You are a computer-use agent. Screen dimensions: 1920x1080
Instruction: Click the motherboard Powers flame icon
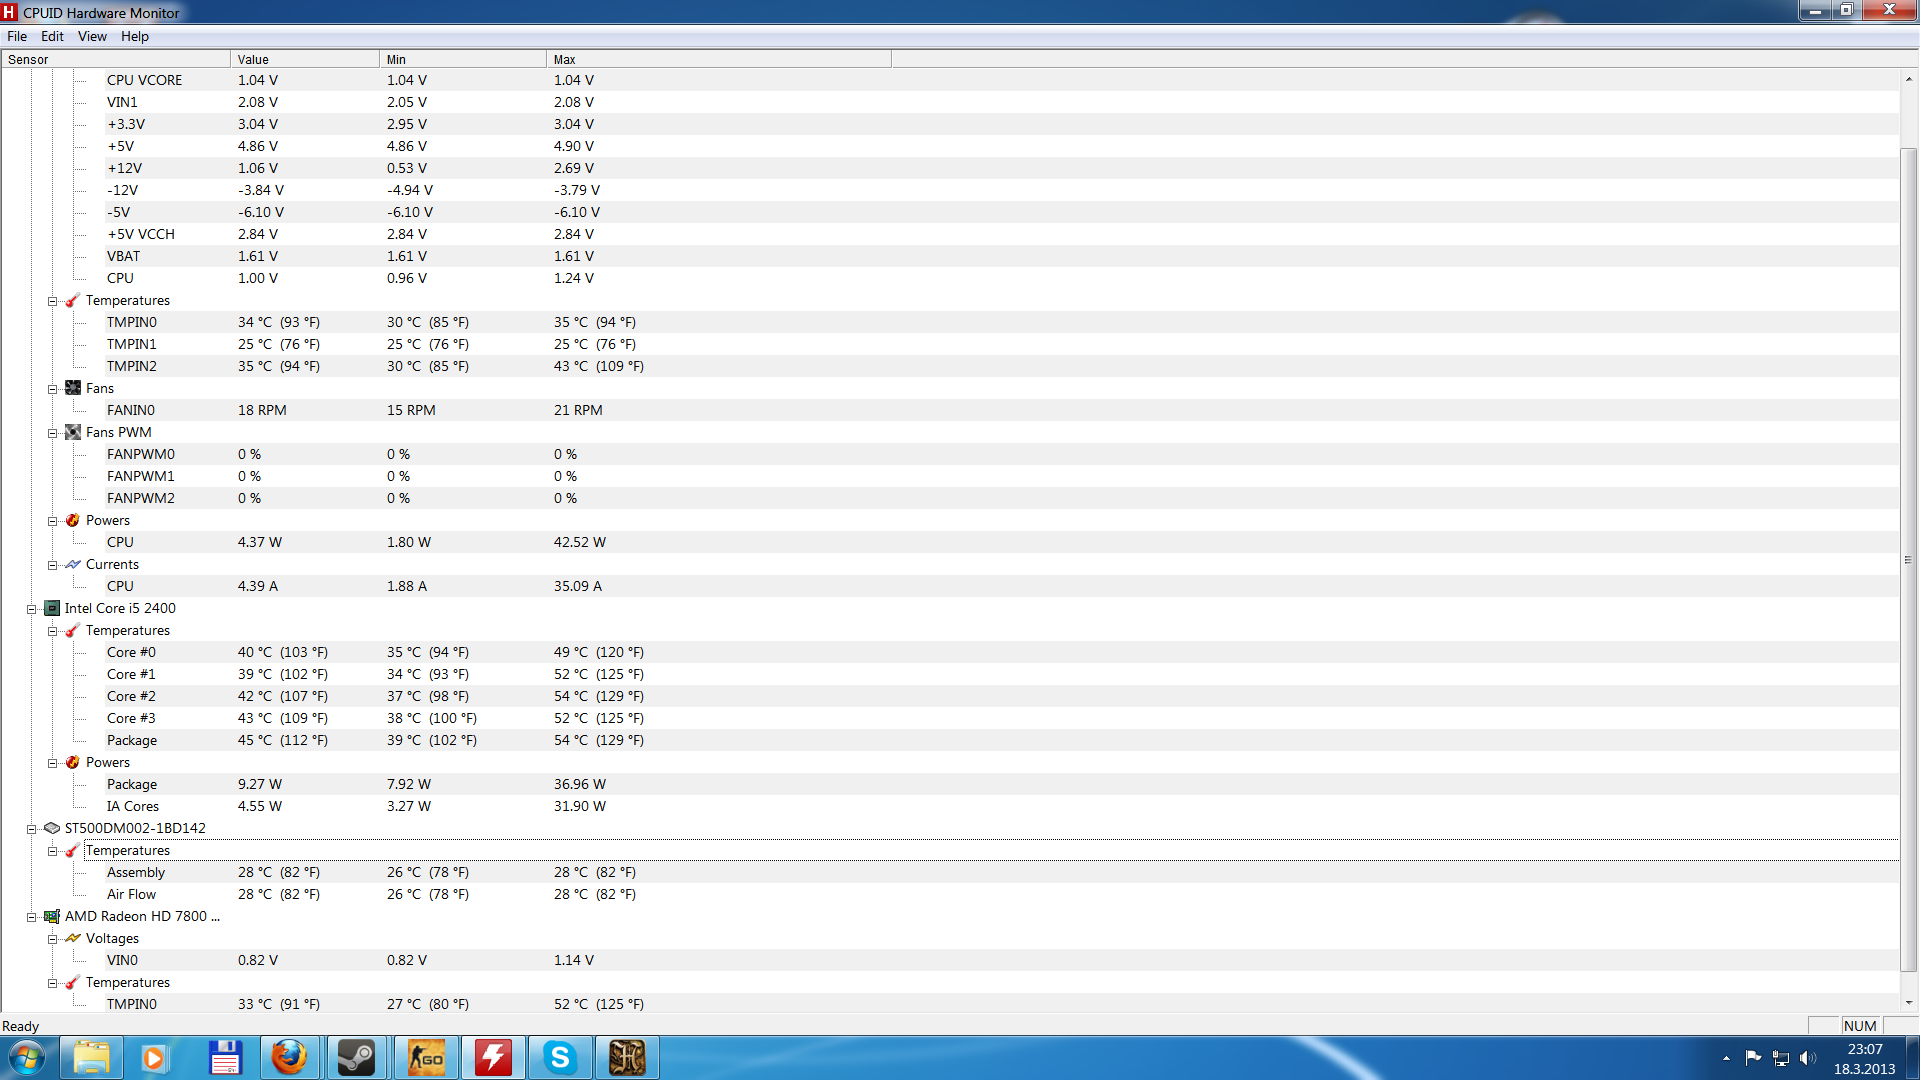tap(72, 520)
